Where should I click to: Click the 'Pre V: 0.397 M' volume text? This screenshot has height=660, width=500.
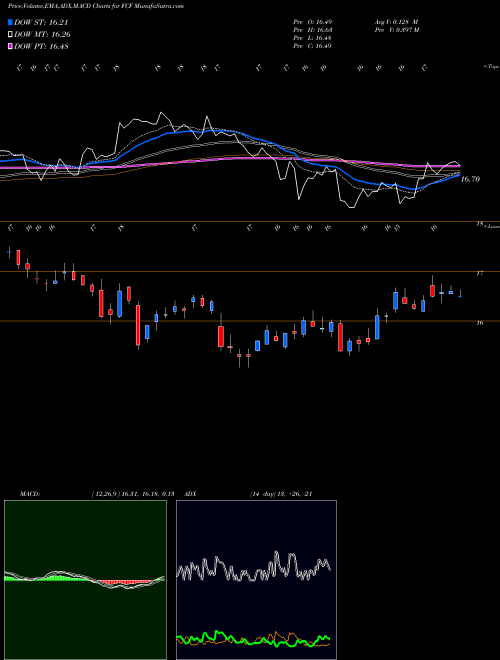tap(396, 29)
